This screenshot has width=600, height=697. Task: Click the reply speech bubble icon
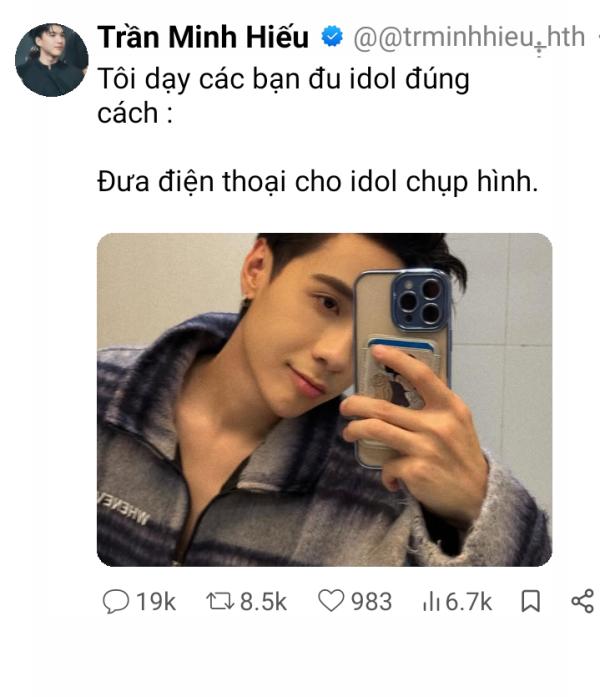[116, 601]
